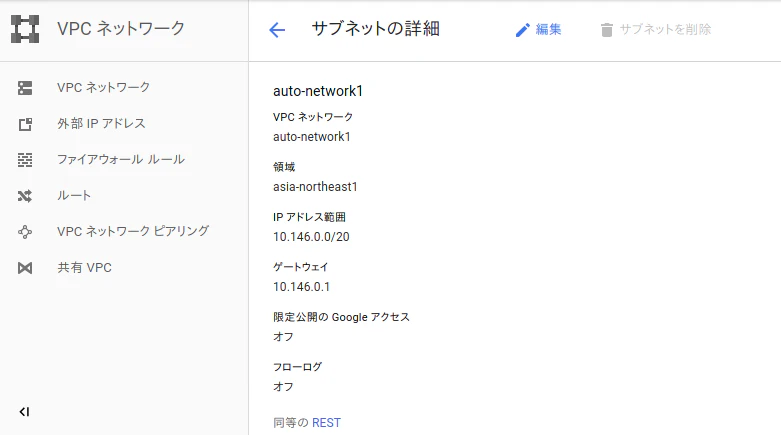Click the 限定公開の Google アクセス label
This screenshot has width=781, height=435.
click(341, 317)
